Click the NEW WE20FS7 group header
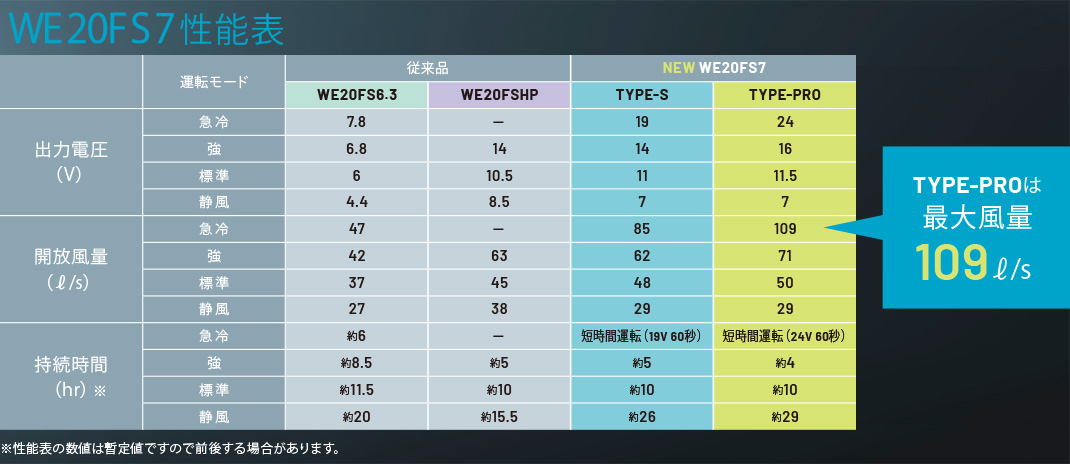1070x464 pixels. point(713,68)
